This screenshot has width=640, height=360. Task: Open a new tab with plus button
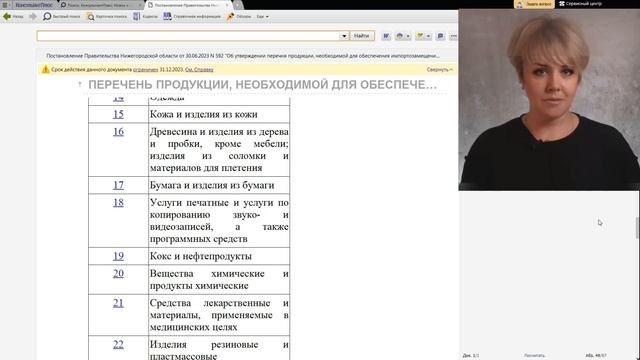[x=238, y=5]
